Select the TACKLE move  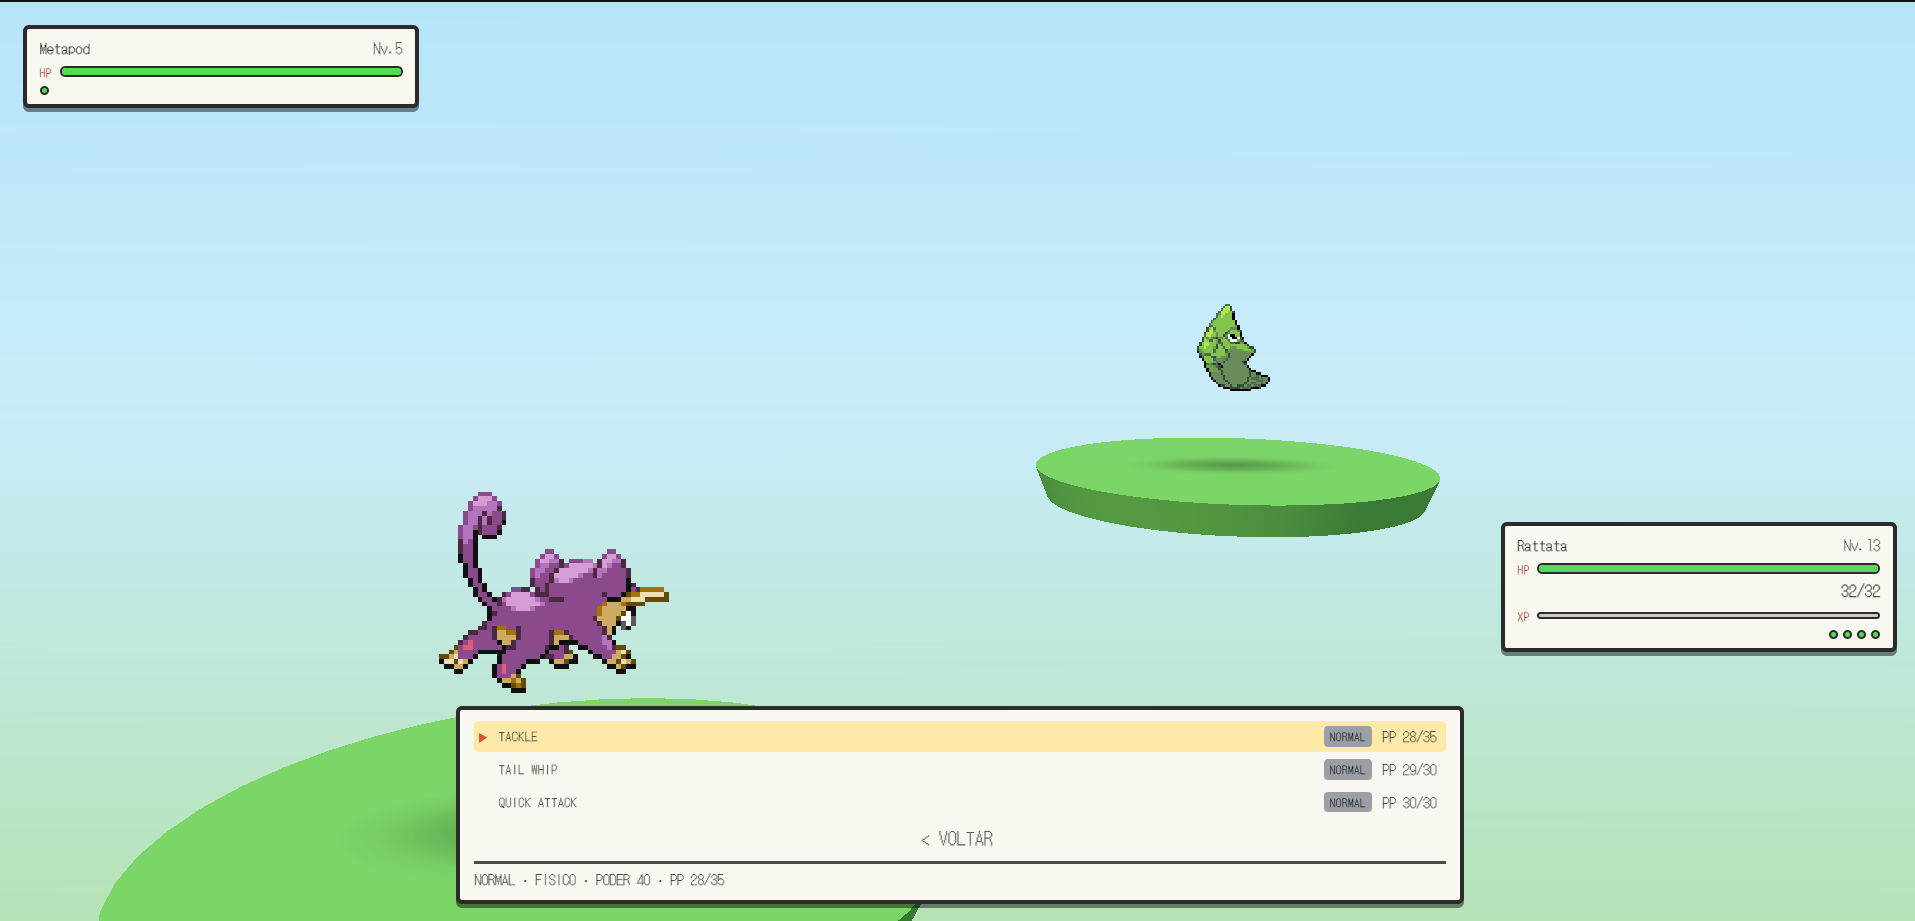[x=959, y=737]
